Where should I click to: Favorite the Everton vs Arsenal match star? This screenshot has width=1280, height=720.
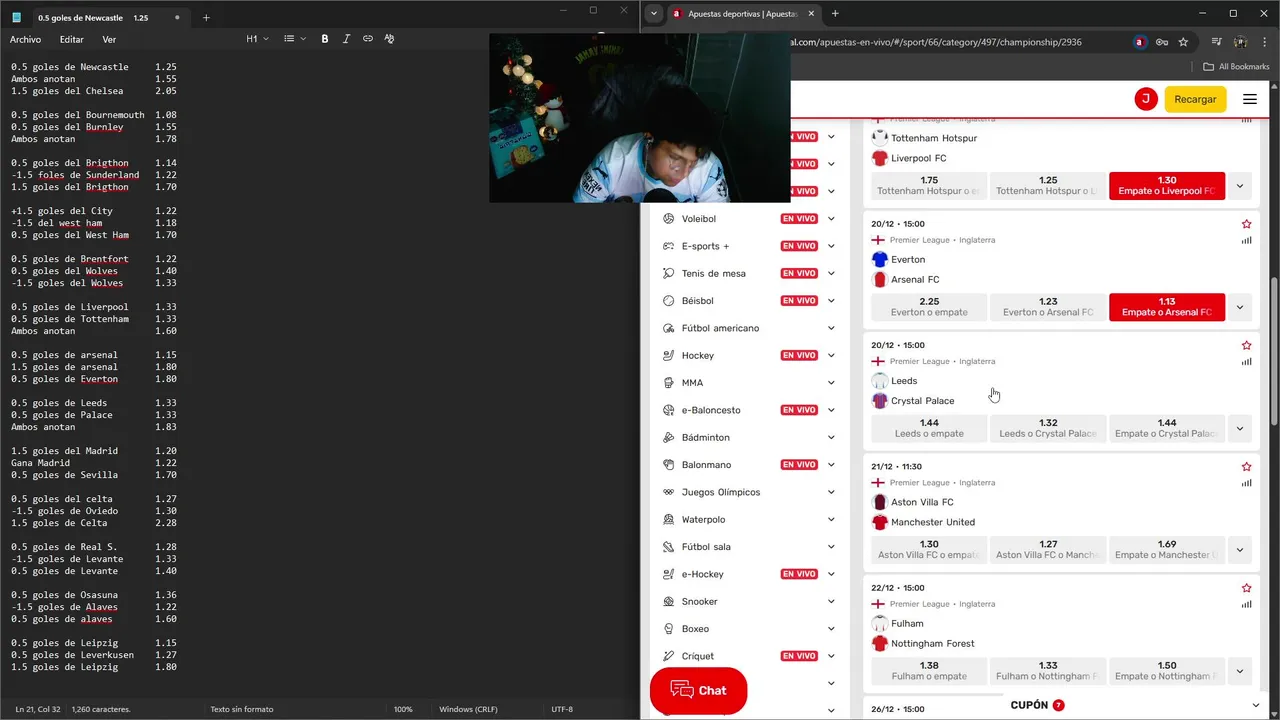1246,224
